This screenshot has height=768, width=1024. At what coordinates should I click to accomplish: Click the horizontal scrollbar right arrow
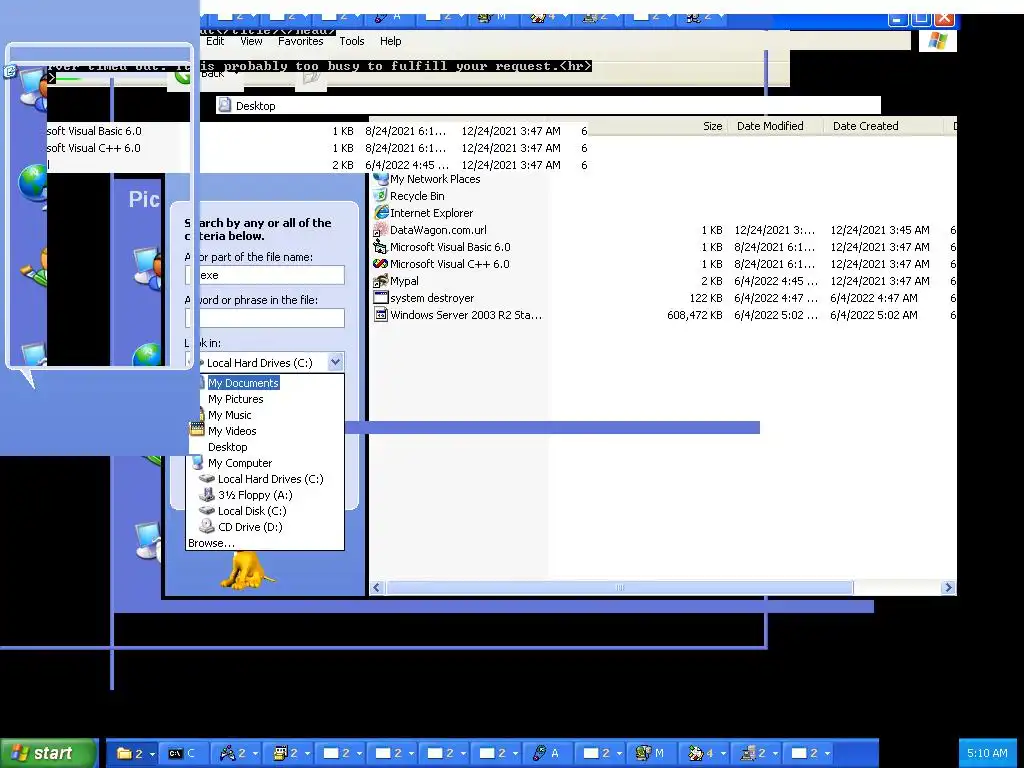pyautogui.click(x=948, y=588)
